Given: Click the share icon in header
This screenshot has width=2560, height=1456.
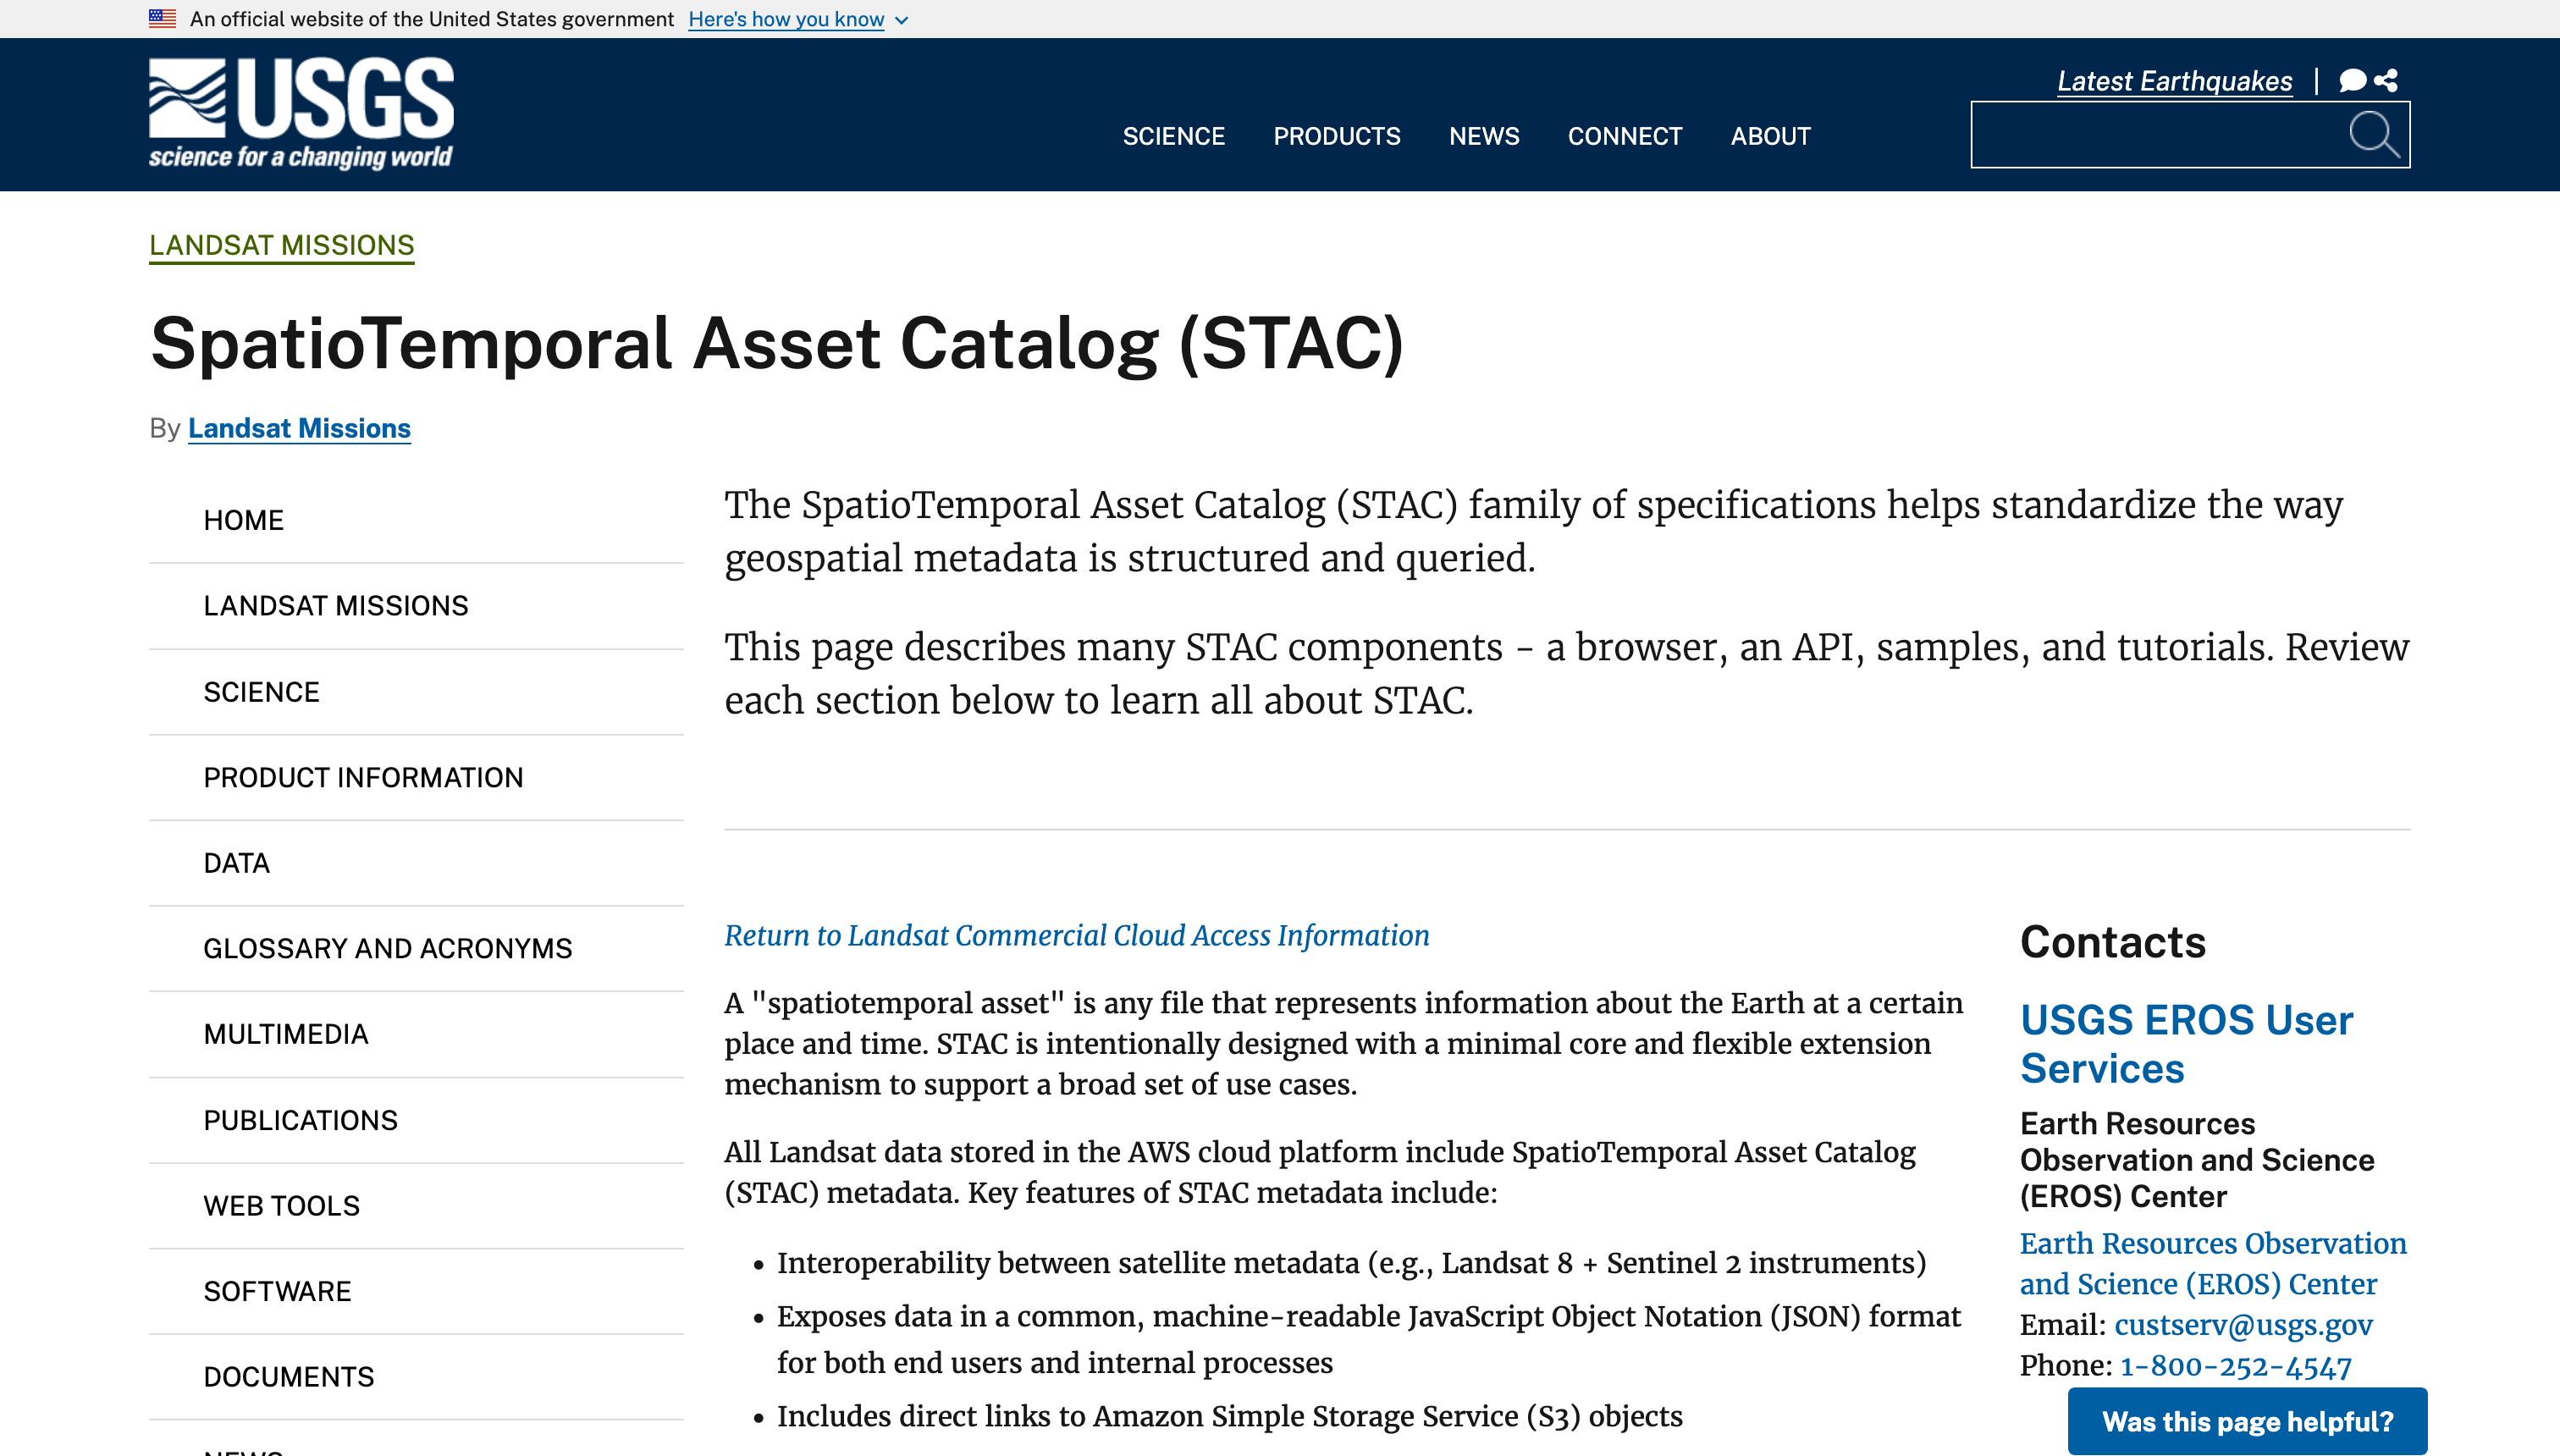Looking at the screenshot, I should pyautogui.click(x=2386, y=80).
